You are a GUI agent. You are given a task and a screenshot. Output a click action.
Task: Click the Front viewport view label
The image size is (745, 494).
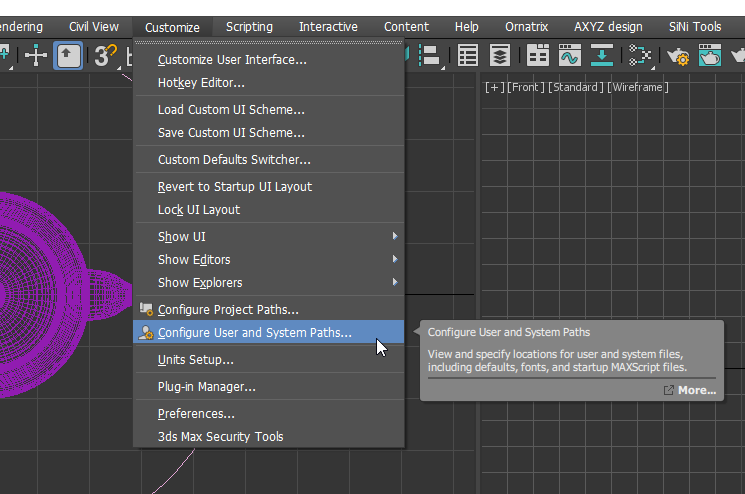pyautogui.click(x=524, y=87)
